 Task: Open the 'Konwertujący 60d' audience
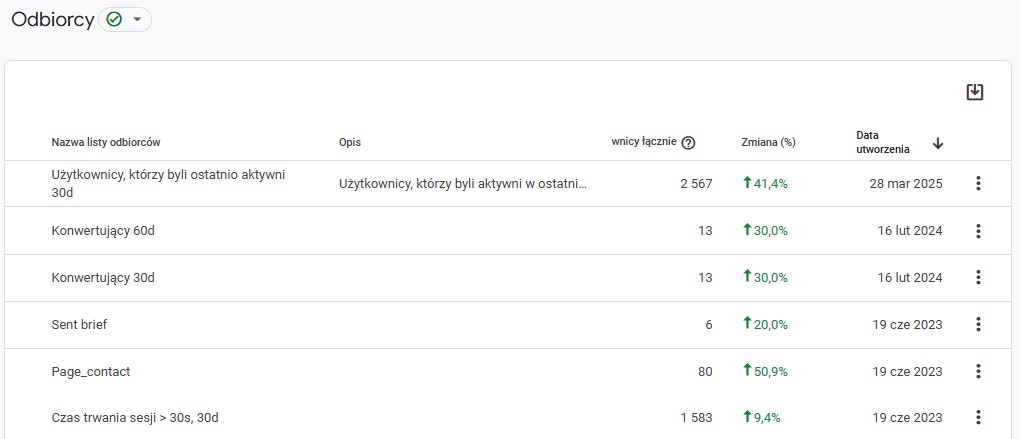(103, 231)
